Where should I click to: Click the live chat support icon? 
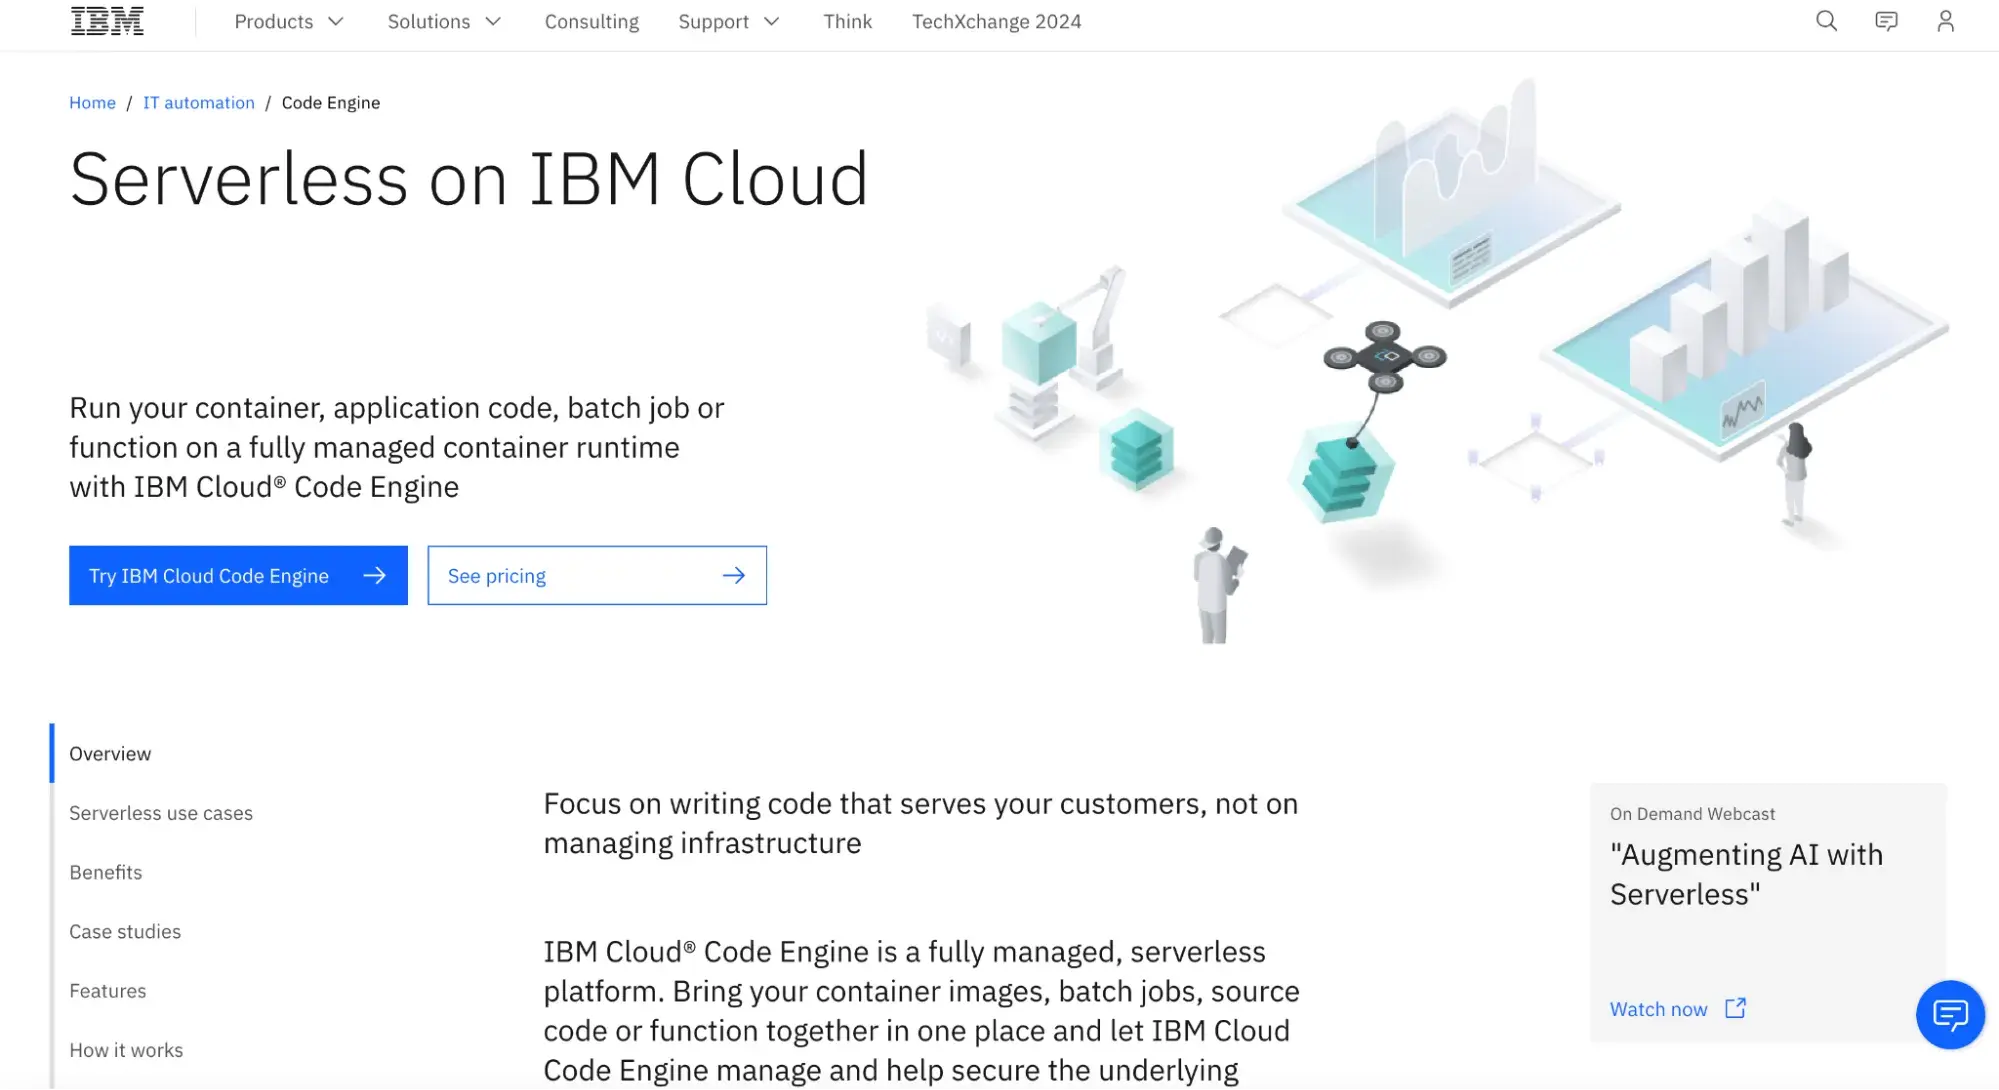[x=1951, y=1013]
